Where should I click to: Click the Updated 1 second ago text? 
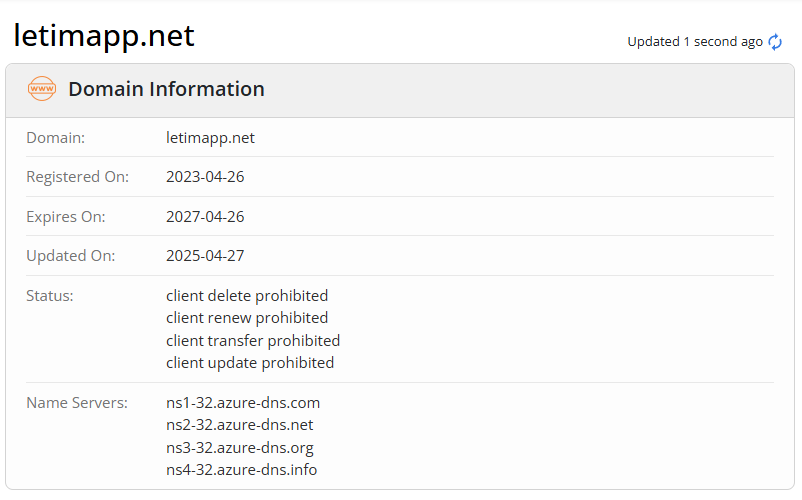coord(694,42)
